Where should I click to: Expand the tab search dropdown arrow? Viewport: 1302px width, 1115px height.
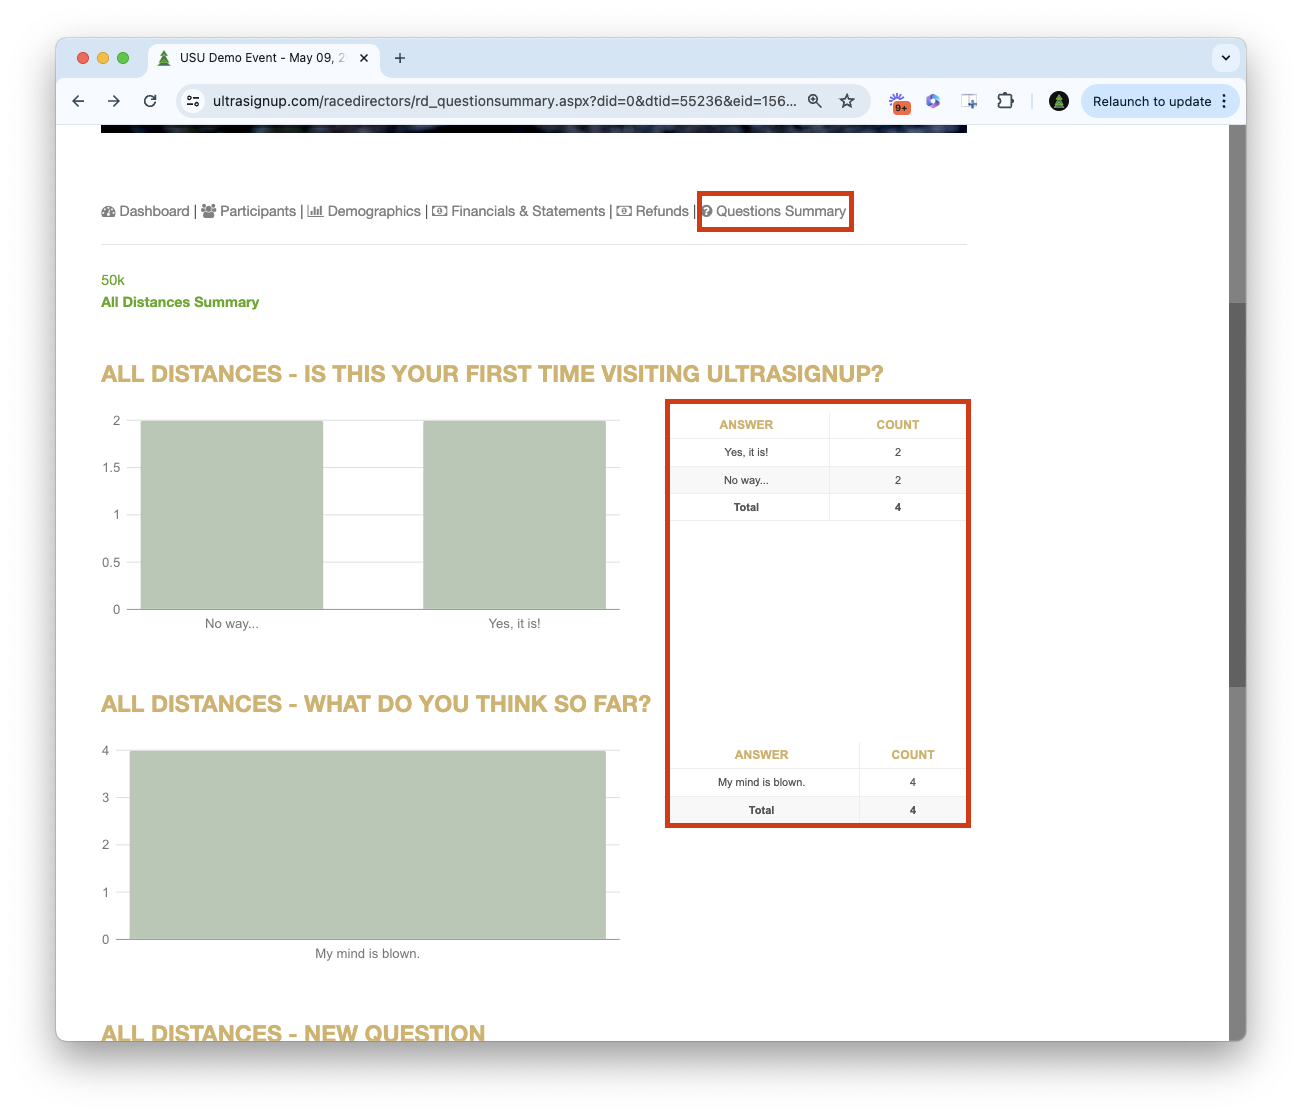tap(1226, 58)
